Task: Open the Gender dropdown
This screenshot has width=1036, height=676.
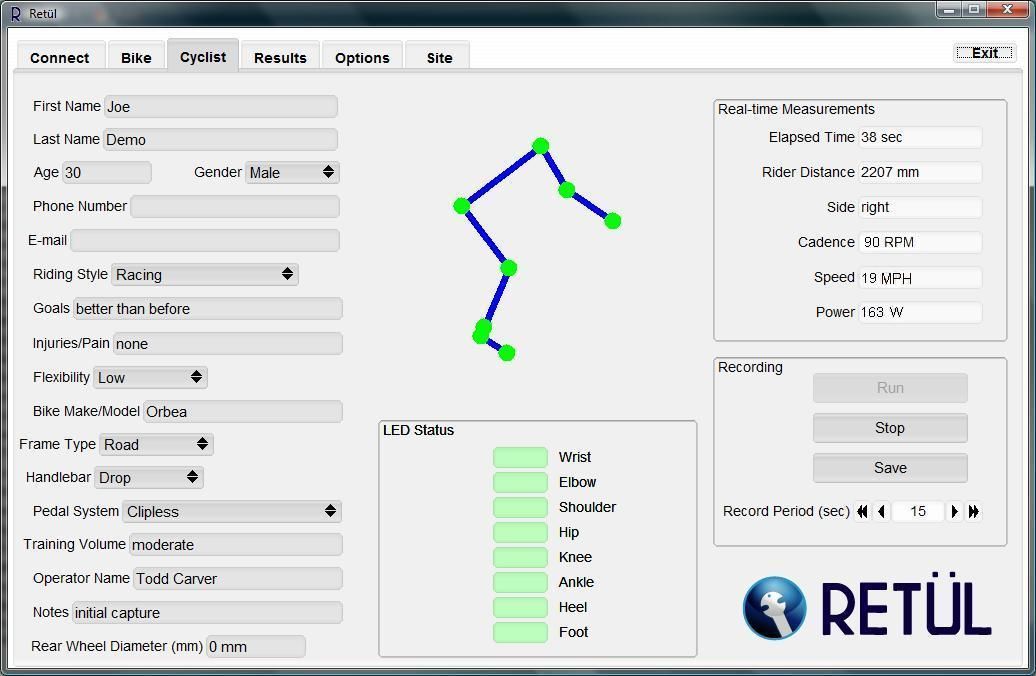Action: click(x=292, y=172)
